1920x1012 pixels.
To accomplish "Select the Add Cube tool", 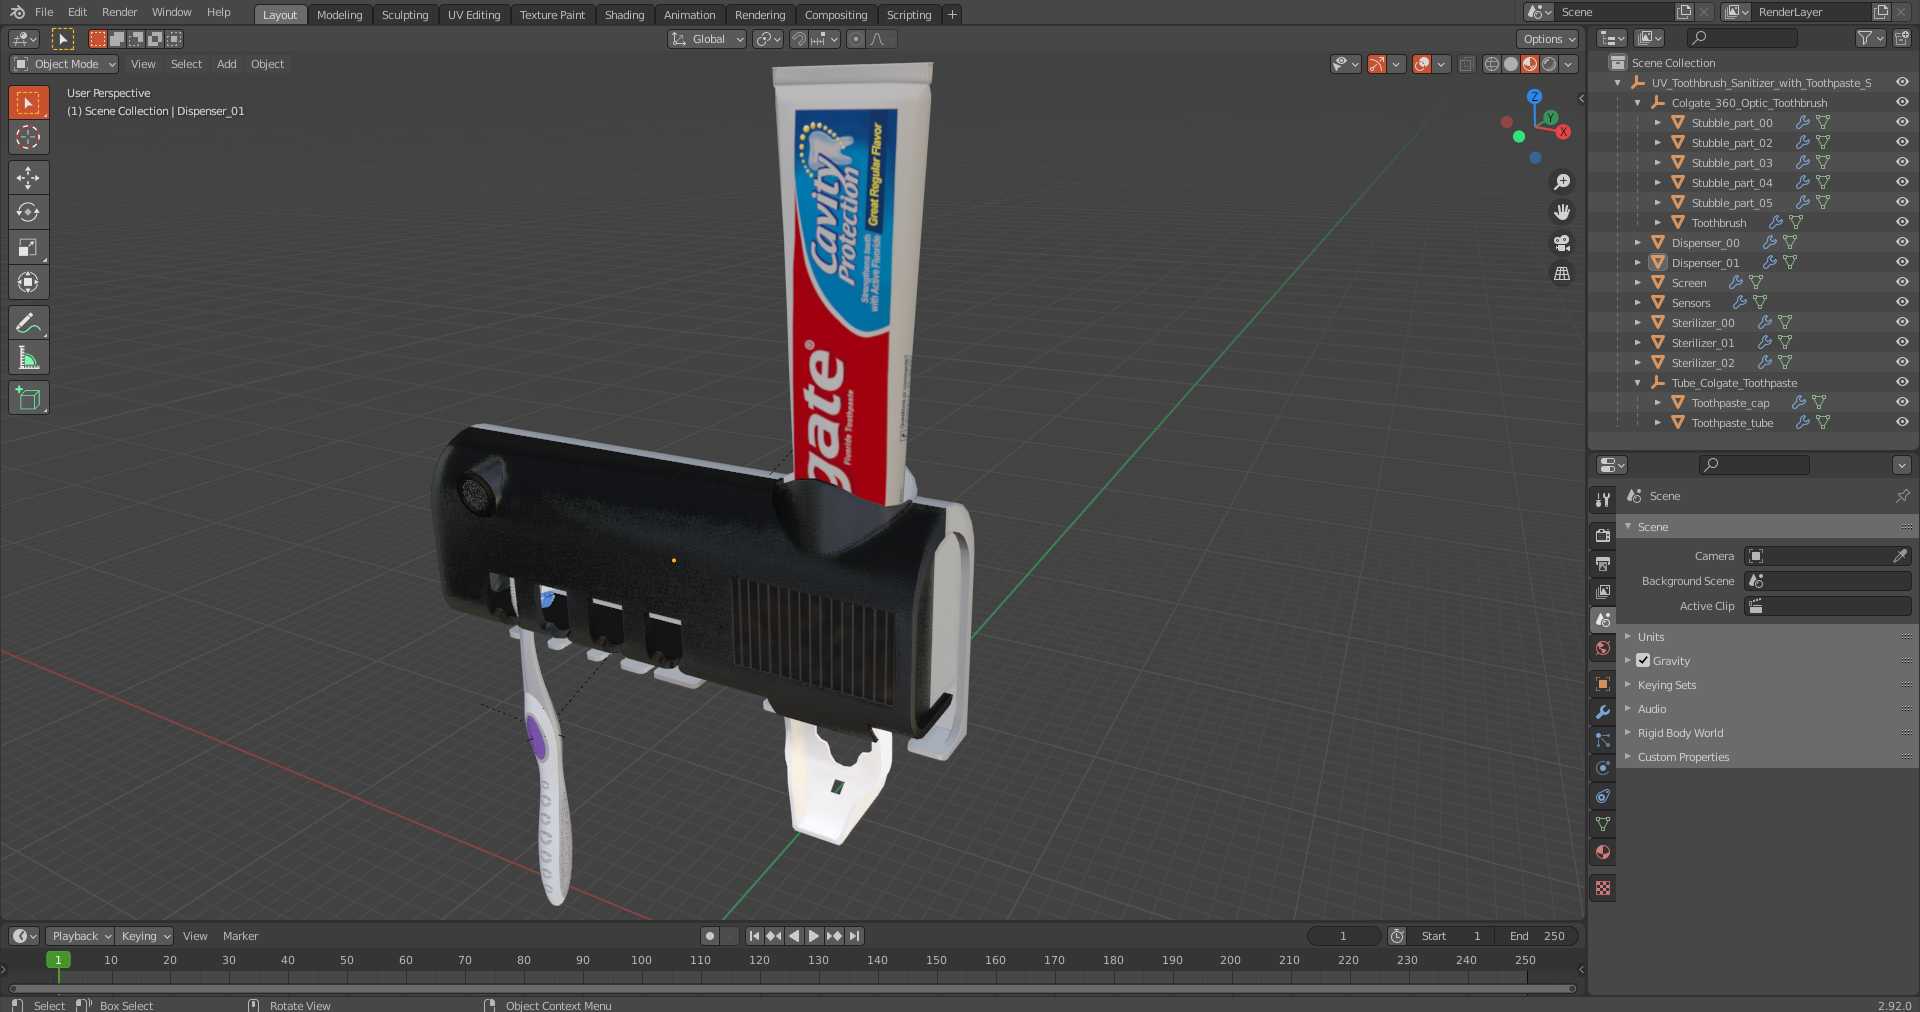I will pos(28,398).
